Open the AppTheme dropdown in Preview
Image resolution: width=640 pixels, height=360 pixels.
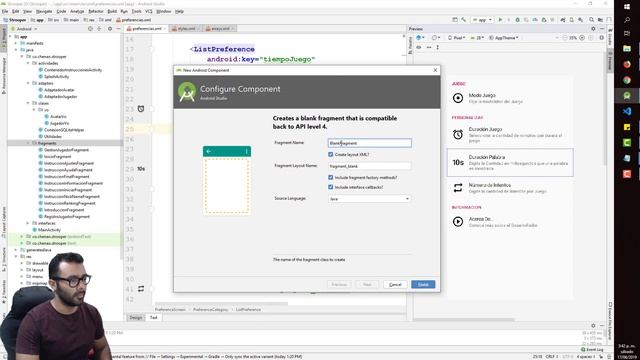(x=504, y=38)
